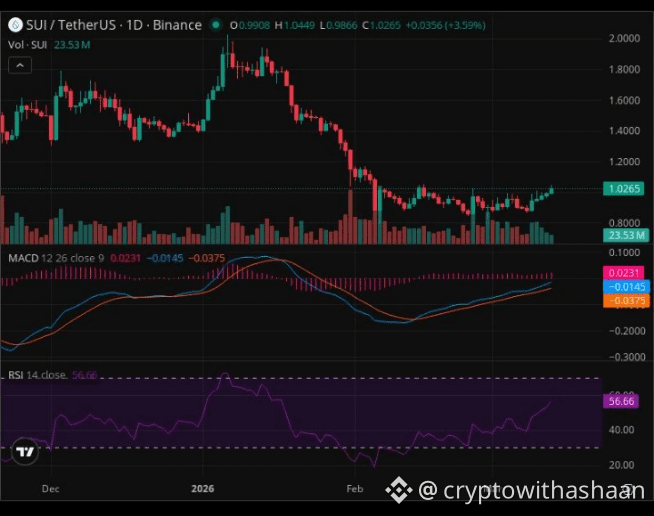Click the green market status dot

[x=216, y=25]
